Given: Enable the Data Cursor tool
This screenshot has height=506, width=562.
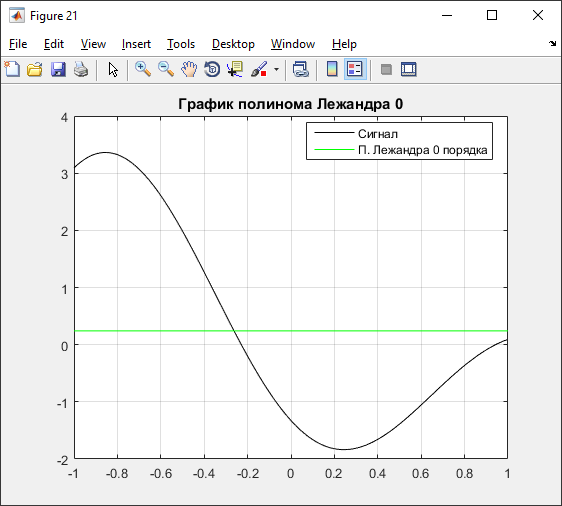Looking at the screenshot, I should pos(235,69).
